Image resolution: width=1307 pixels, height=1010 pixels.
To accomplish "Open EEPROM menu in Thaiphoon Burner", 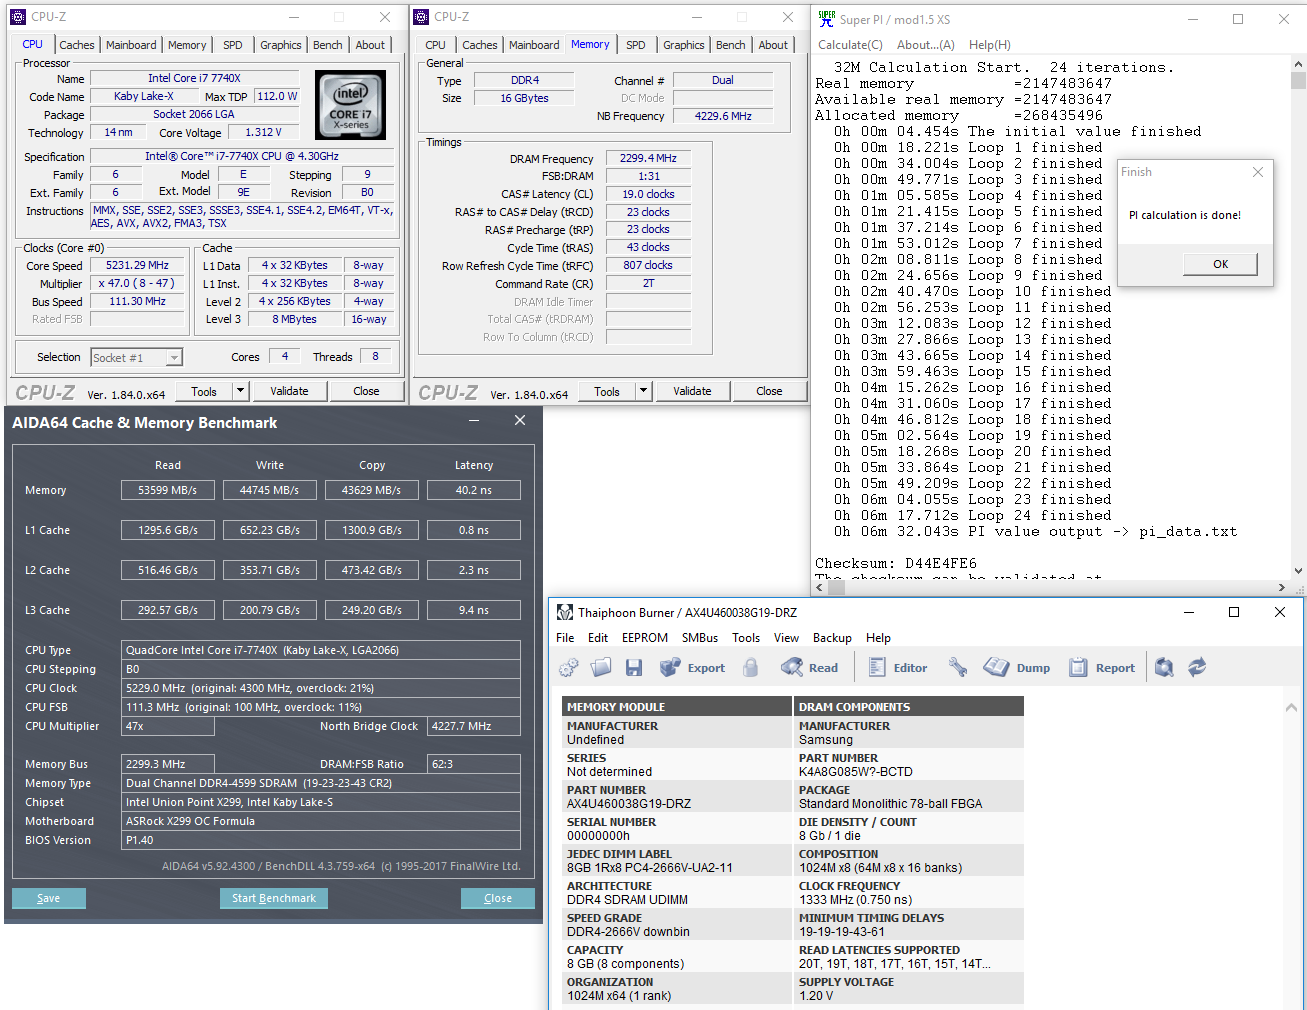I will tap(645, 638).
